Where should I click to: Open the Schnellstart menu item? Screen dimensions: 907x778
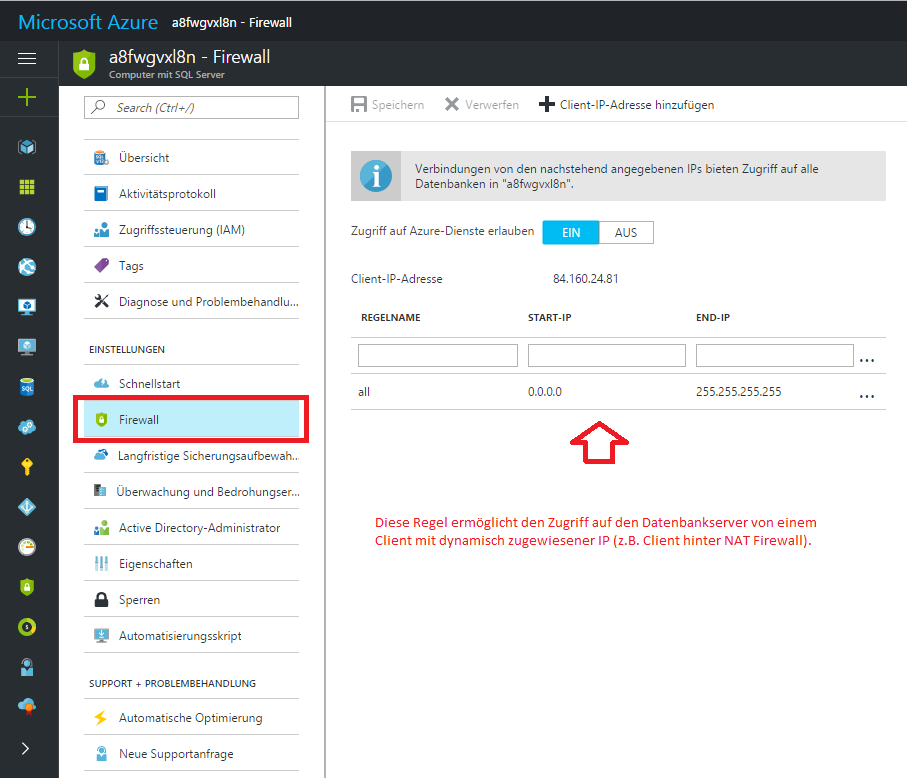191,384
